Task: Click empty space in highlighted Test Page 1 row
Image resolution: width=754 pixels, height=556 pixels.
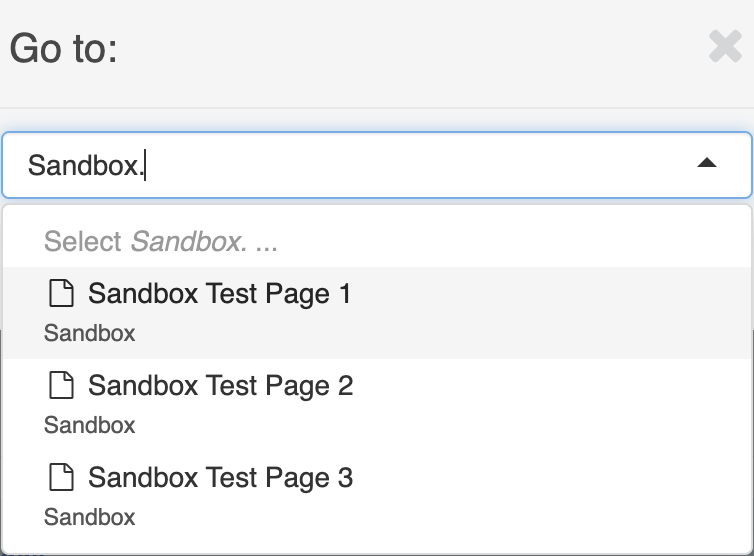Action: tap(550, 312)
